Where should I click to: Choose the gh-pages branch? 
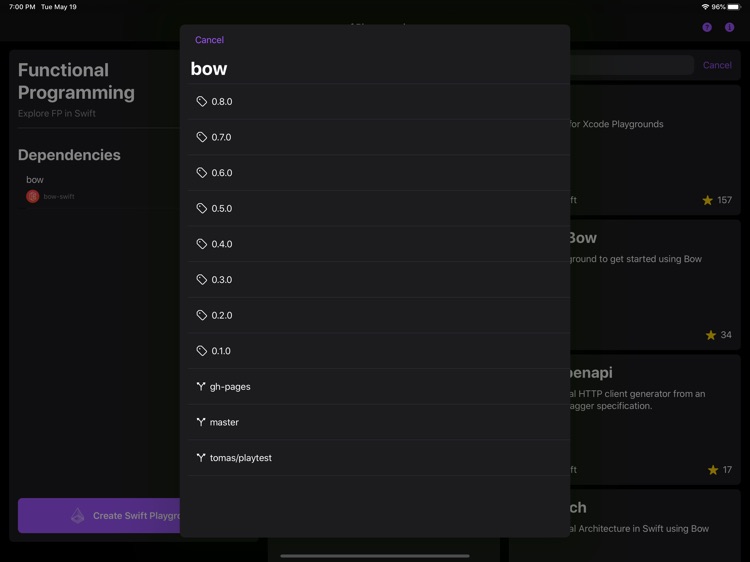[x=379, y=386]
